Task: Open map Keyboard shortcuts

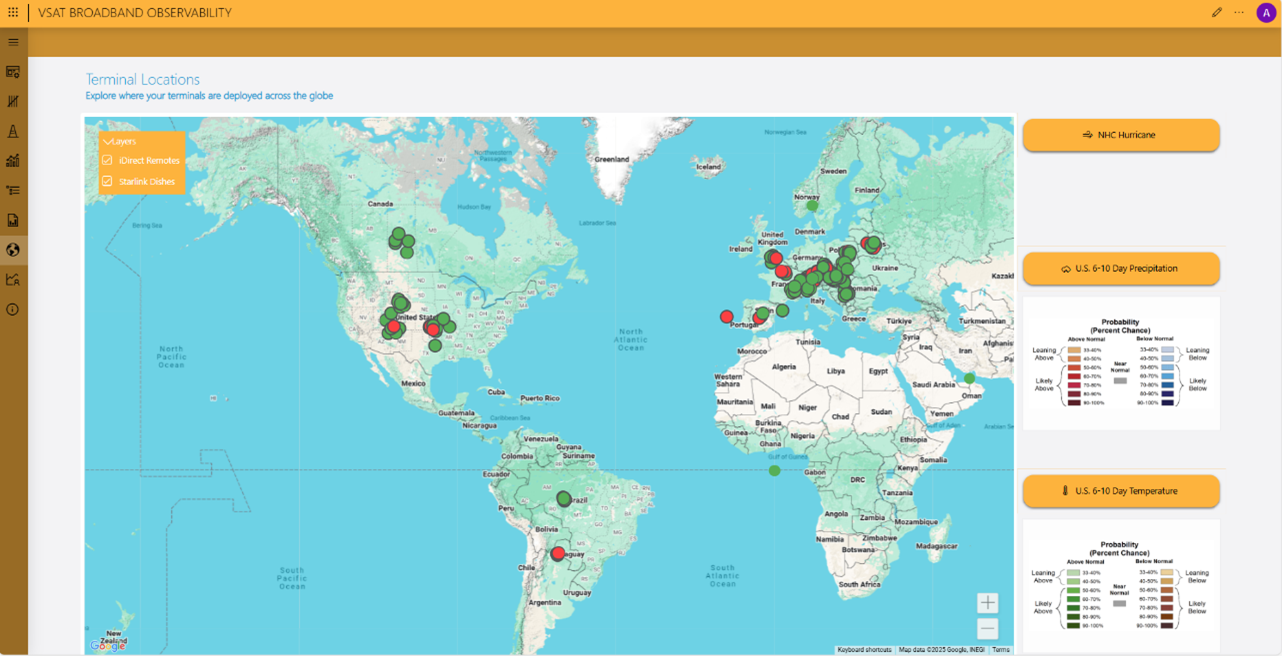Action: pyautogui.click(x=864, y=650)
